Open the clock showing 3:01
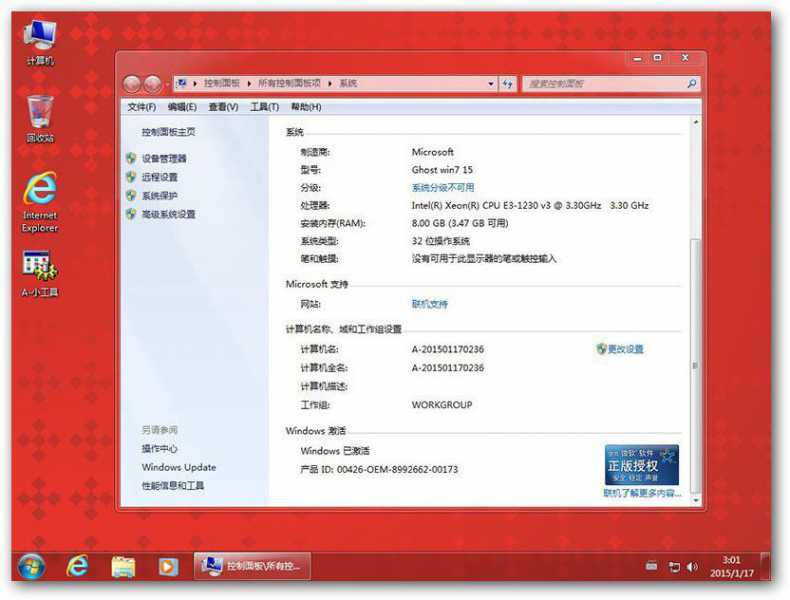Image resolution: width=790 pixels, height=600 pixels. pos(732,566)
